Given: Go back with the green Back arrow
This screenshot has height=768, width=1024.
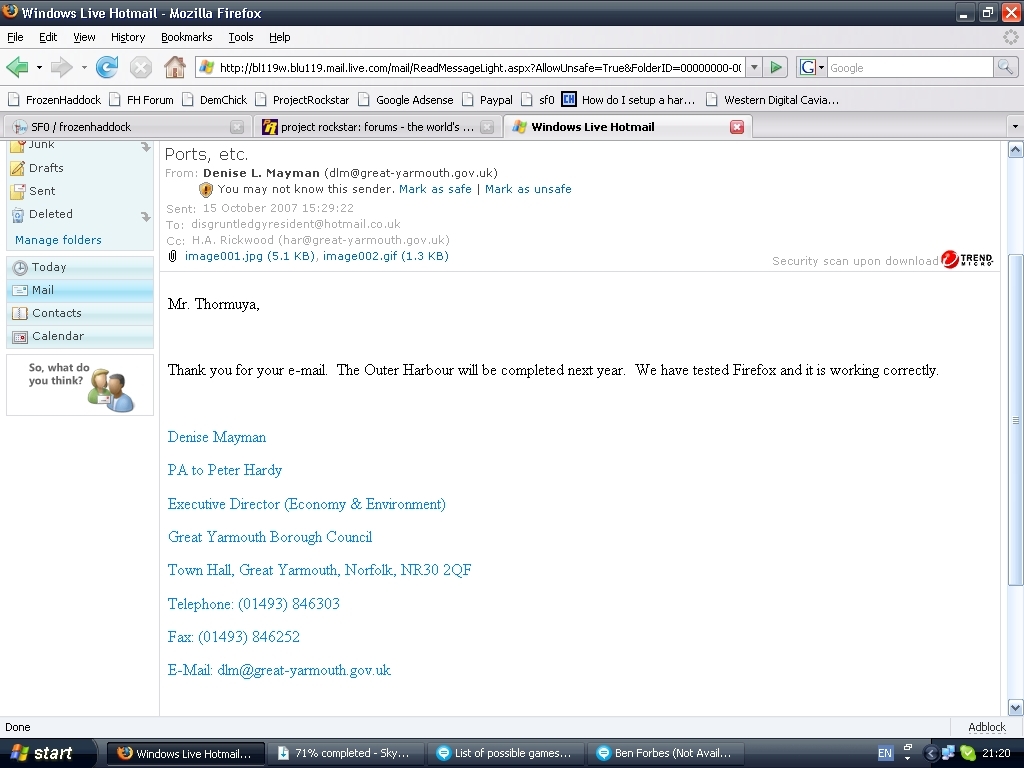Looking at the screenshot, I should pos(18,67).
